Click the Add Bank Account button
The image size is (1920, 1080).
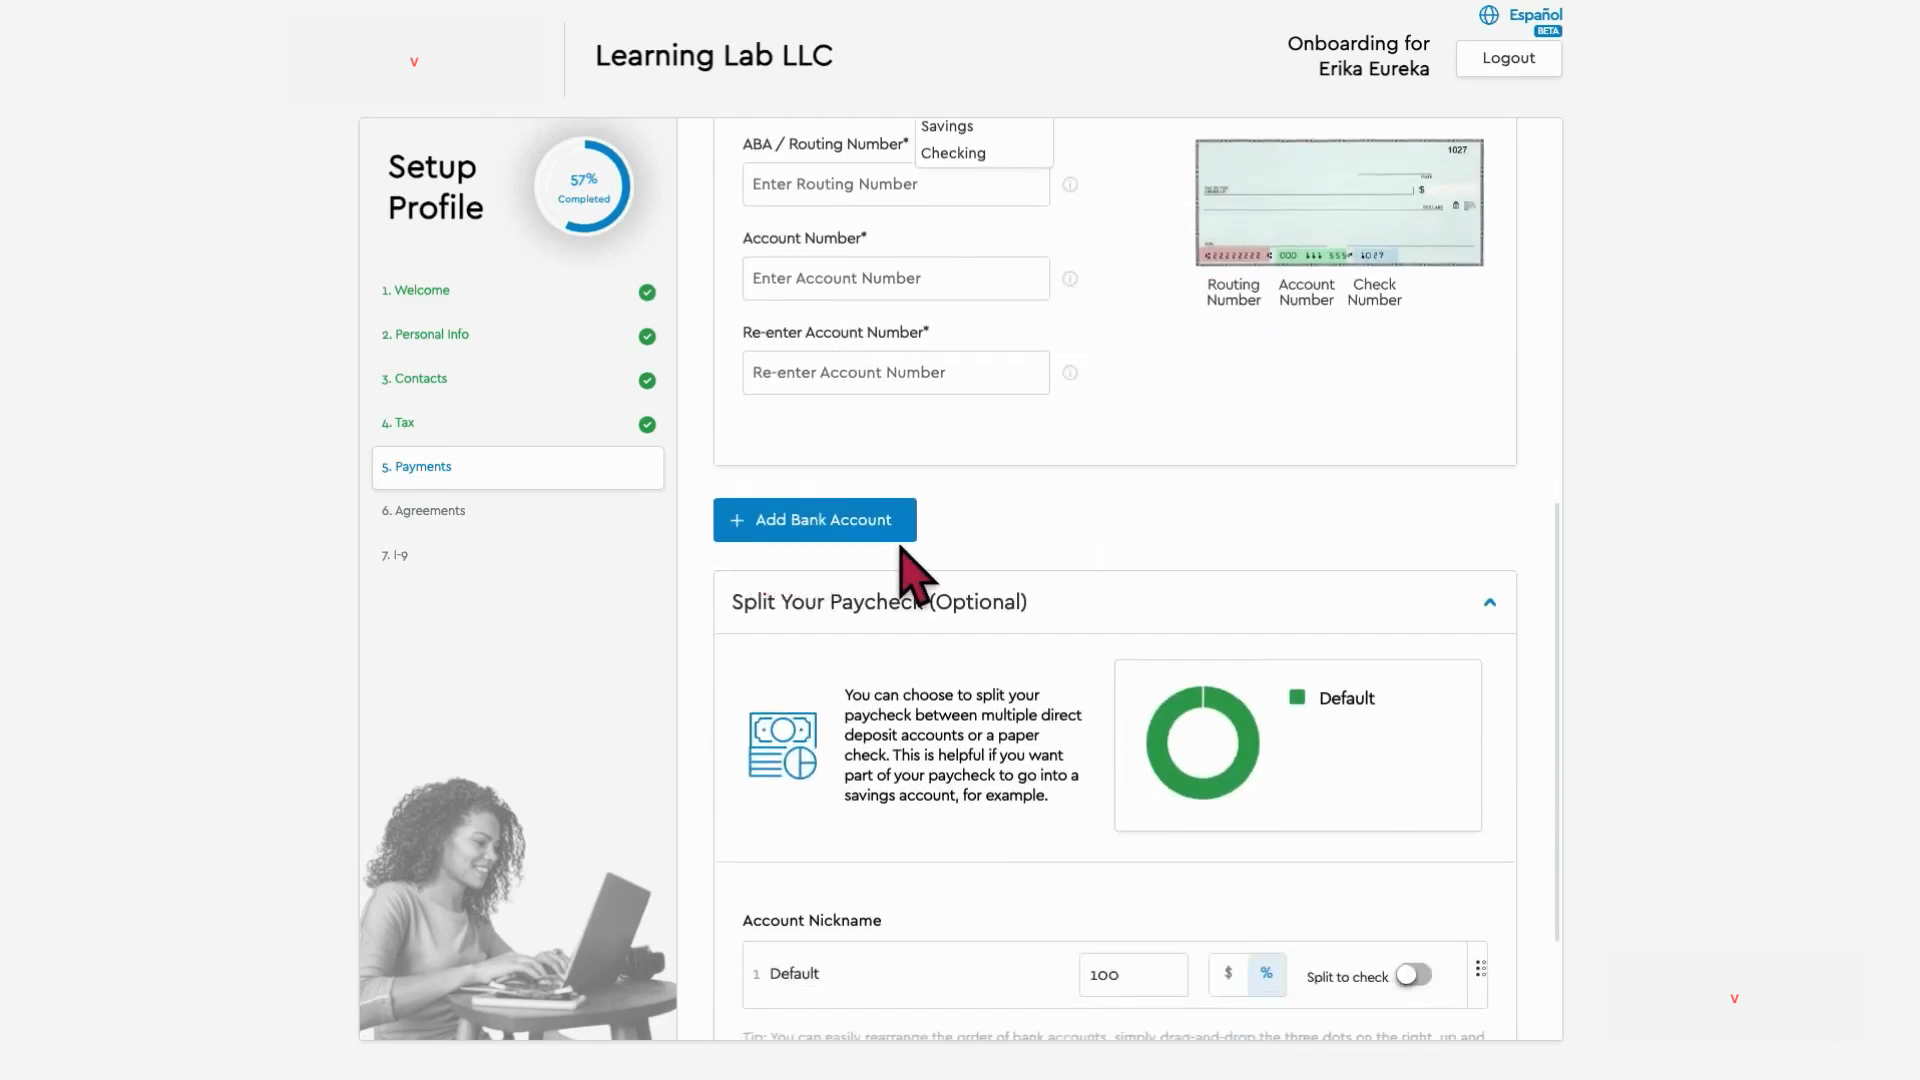click(x=814, y=520)
